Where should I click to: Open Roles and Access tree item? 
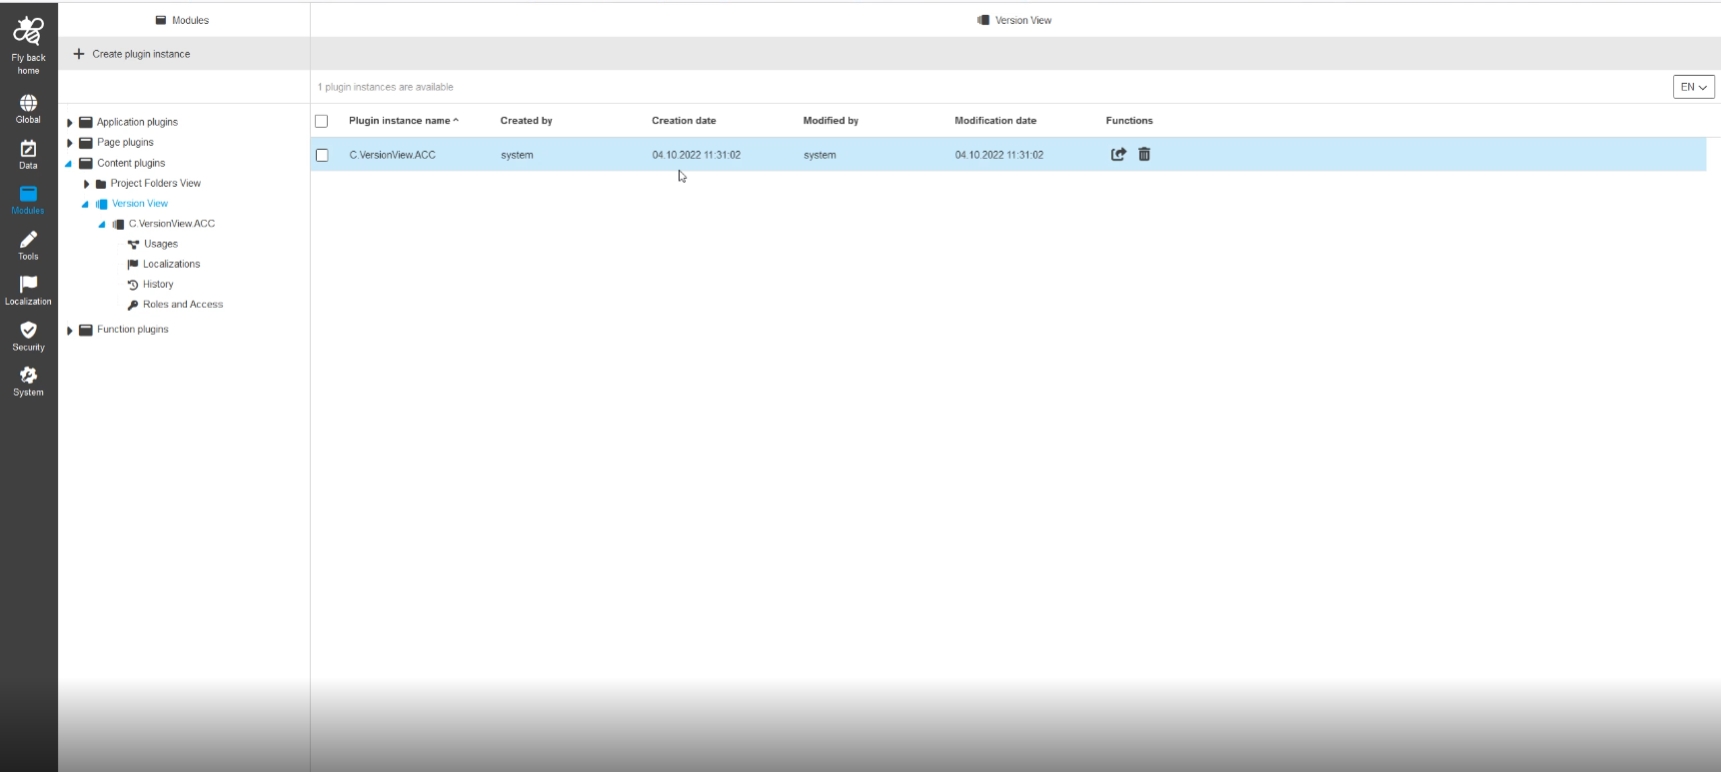click(183, 305)
